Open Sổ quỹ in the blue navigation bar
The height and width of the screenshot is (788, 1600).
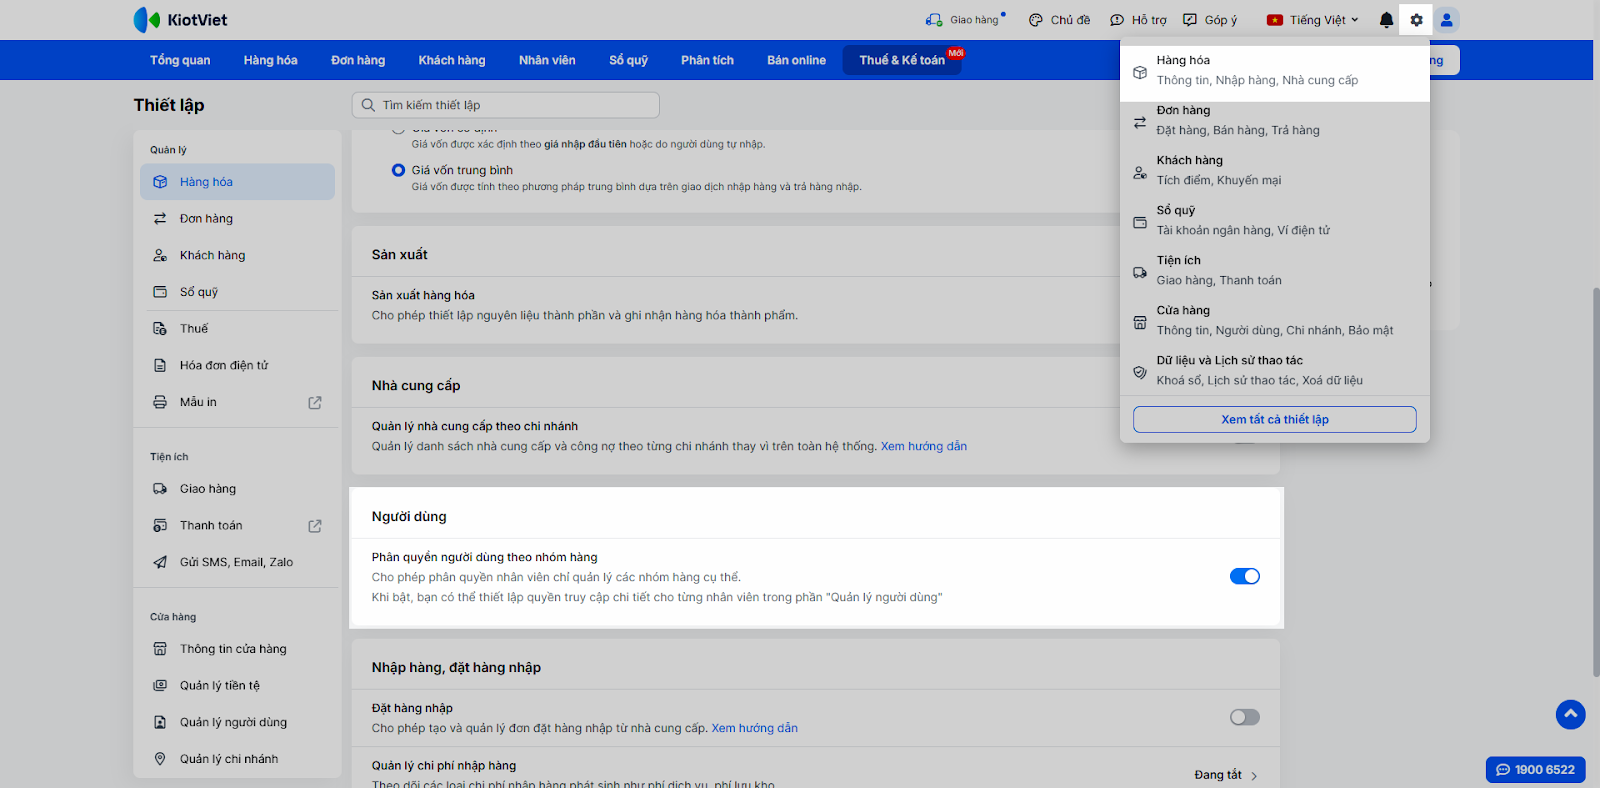click(x=628, y=60)
